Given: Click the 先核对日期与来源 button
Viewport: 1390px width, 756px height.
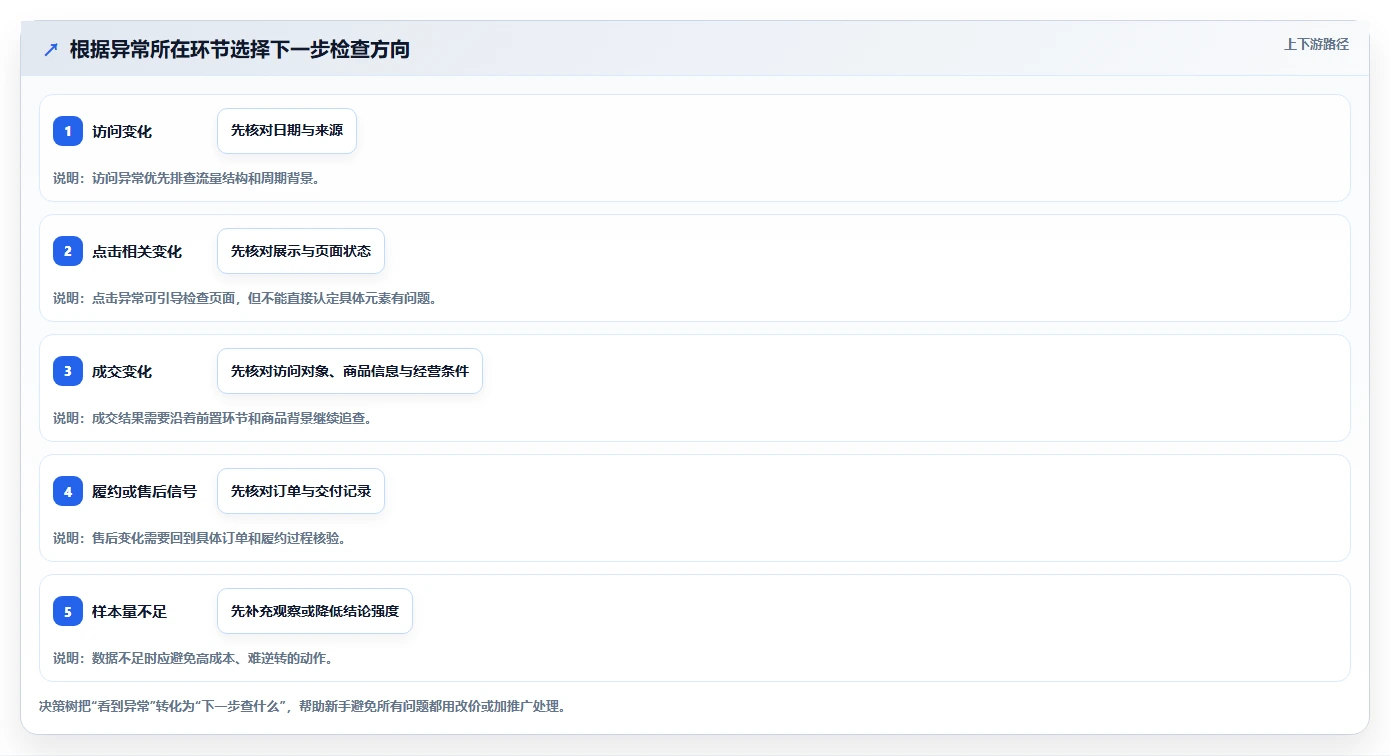Looking at the screenshot, I should coord(287,131).
